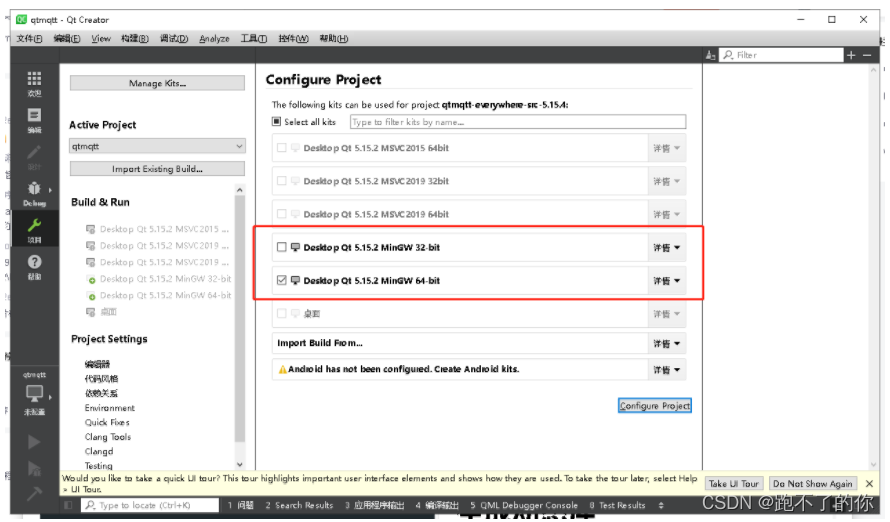Open the qtmqtt kit selector monitor icon

(34, 393)
